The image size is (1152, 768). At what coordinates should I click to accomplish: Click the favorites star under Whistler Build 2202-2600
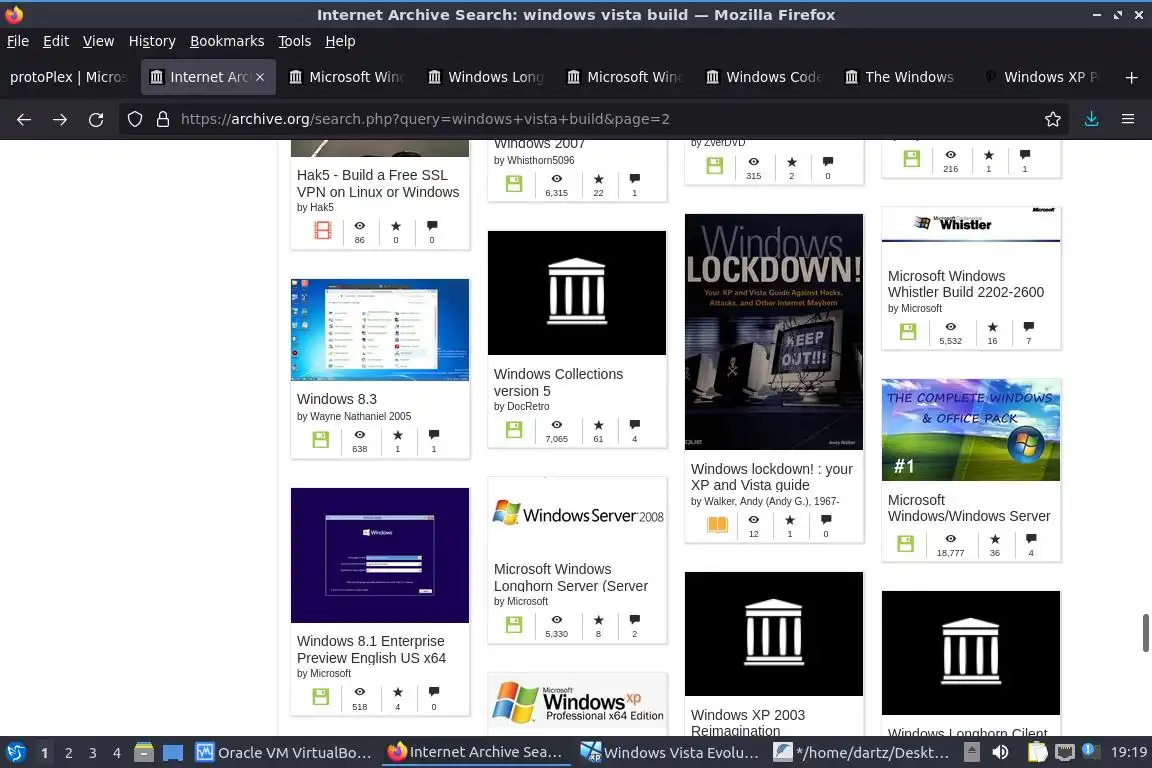pos(993,327)
